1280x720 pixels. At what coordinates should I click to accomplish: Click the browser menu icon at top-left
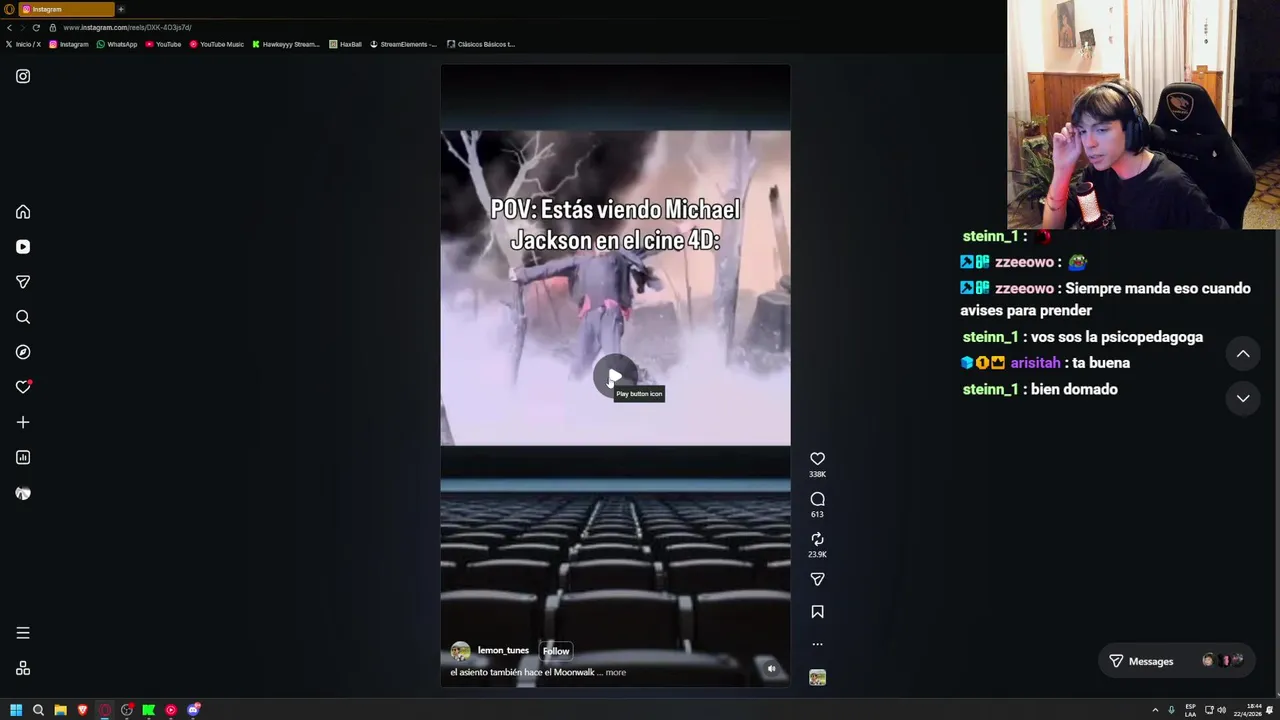point(9,9)
